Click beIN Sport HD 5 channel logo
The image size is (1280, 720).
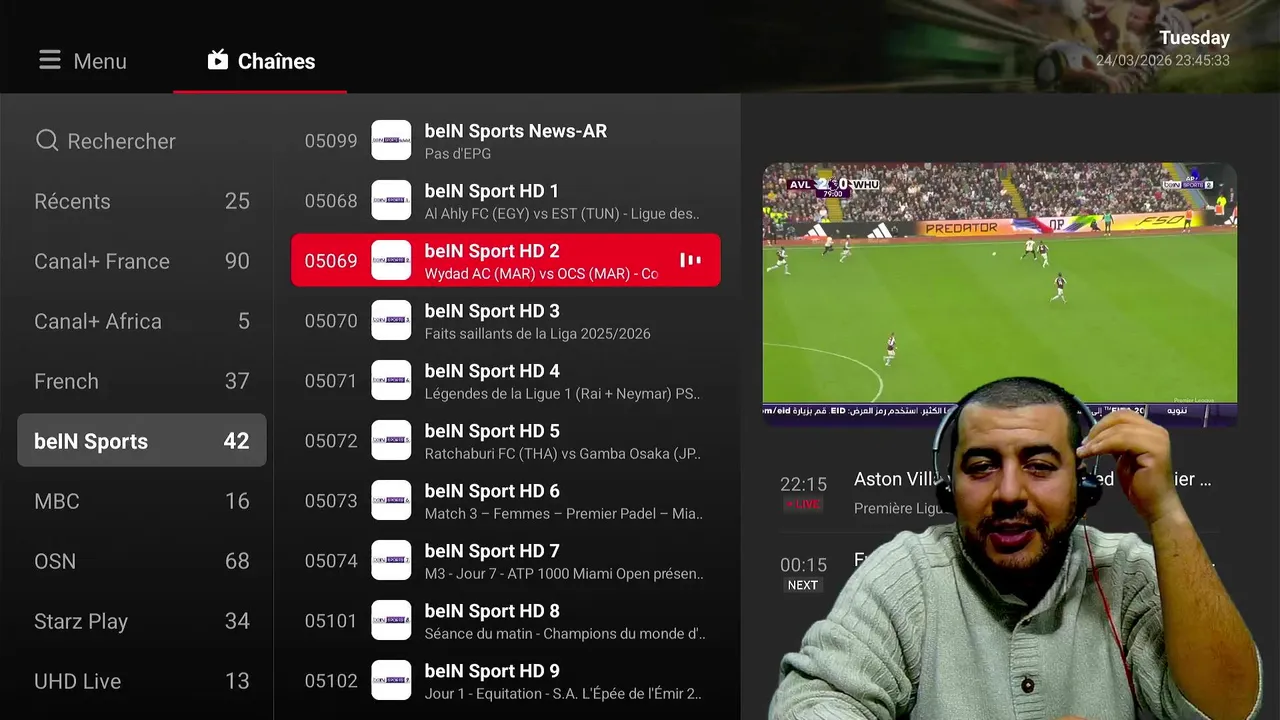(391, 440)
